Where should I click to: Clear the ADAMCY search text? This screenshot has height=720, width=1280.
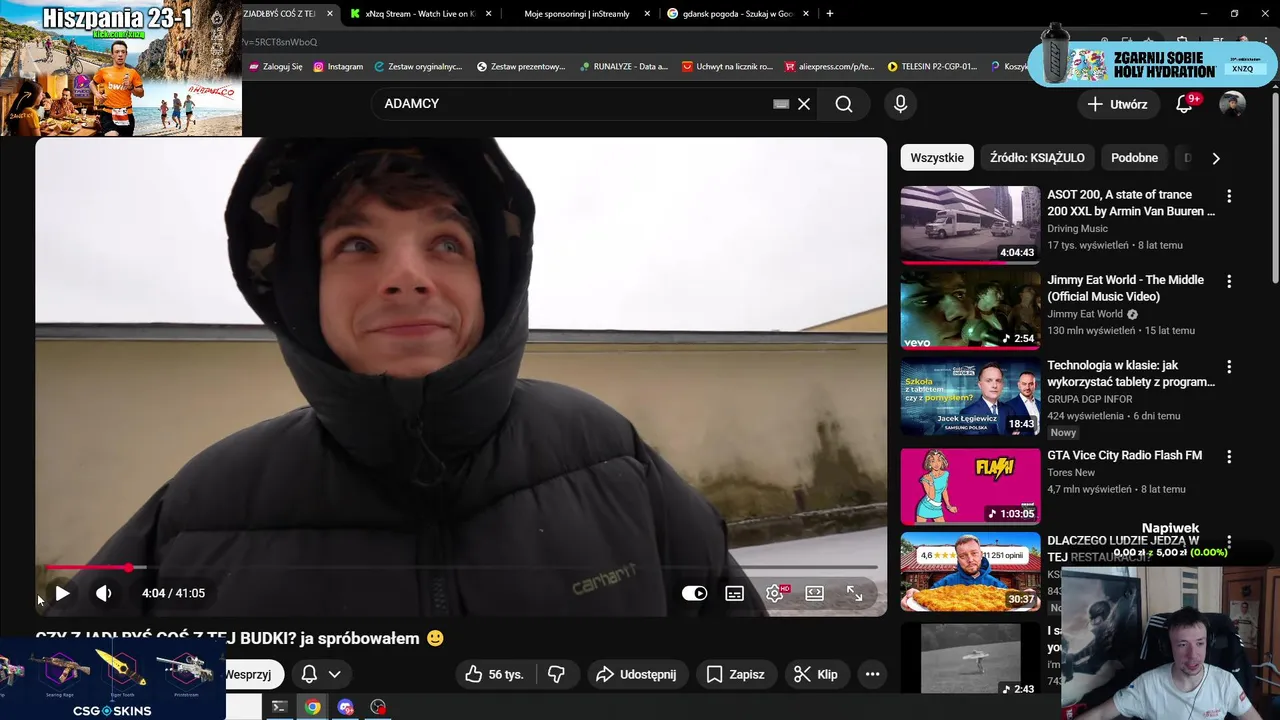(803, 104)
